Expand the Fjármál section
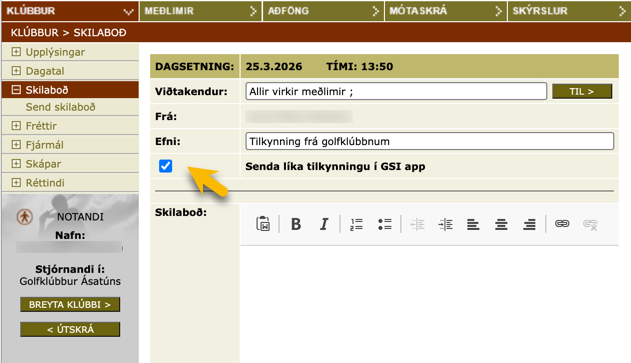 click(16, 144)
